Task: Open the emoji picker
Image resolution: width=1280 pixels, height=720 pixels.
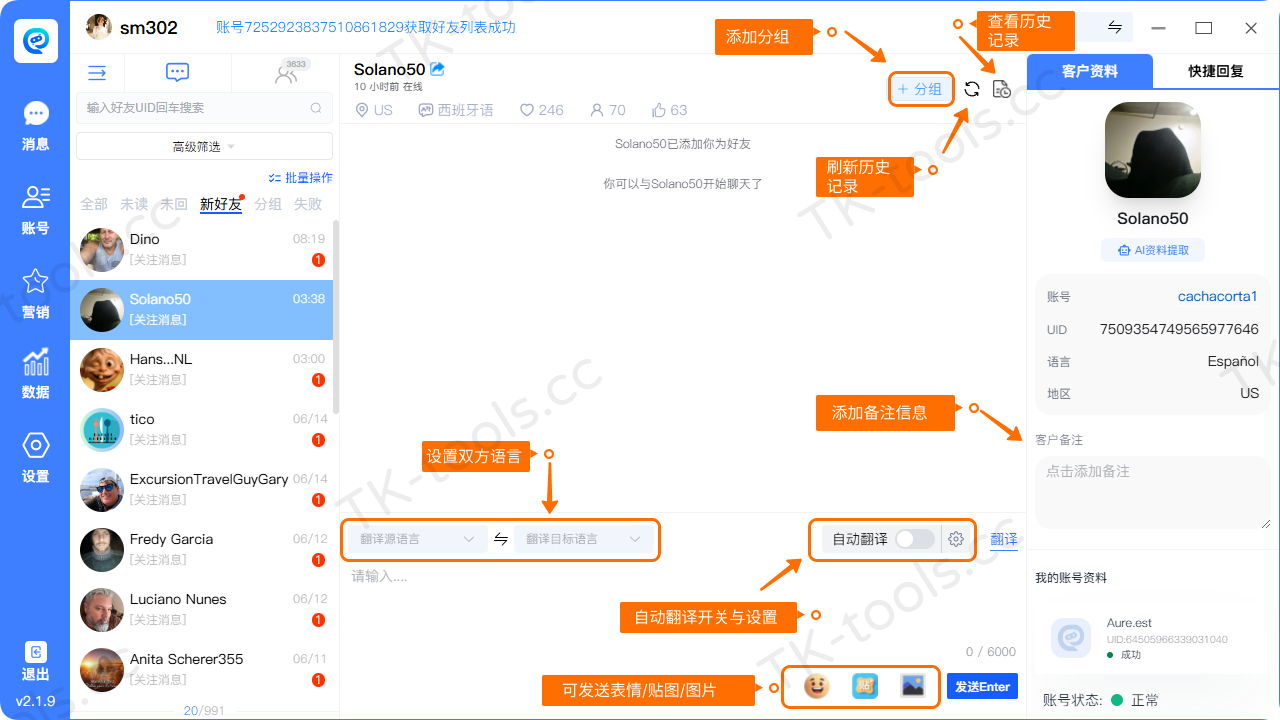Action: pyautogui.click(x=817, y=686)
